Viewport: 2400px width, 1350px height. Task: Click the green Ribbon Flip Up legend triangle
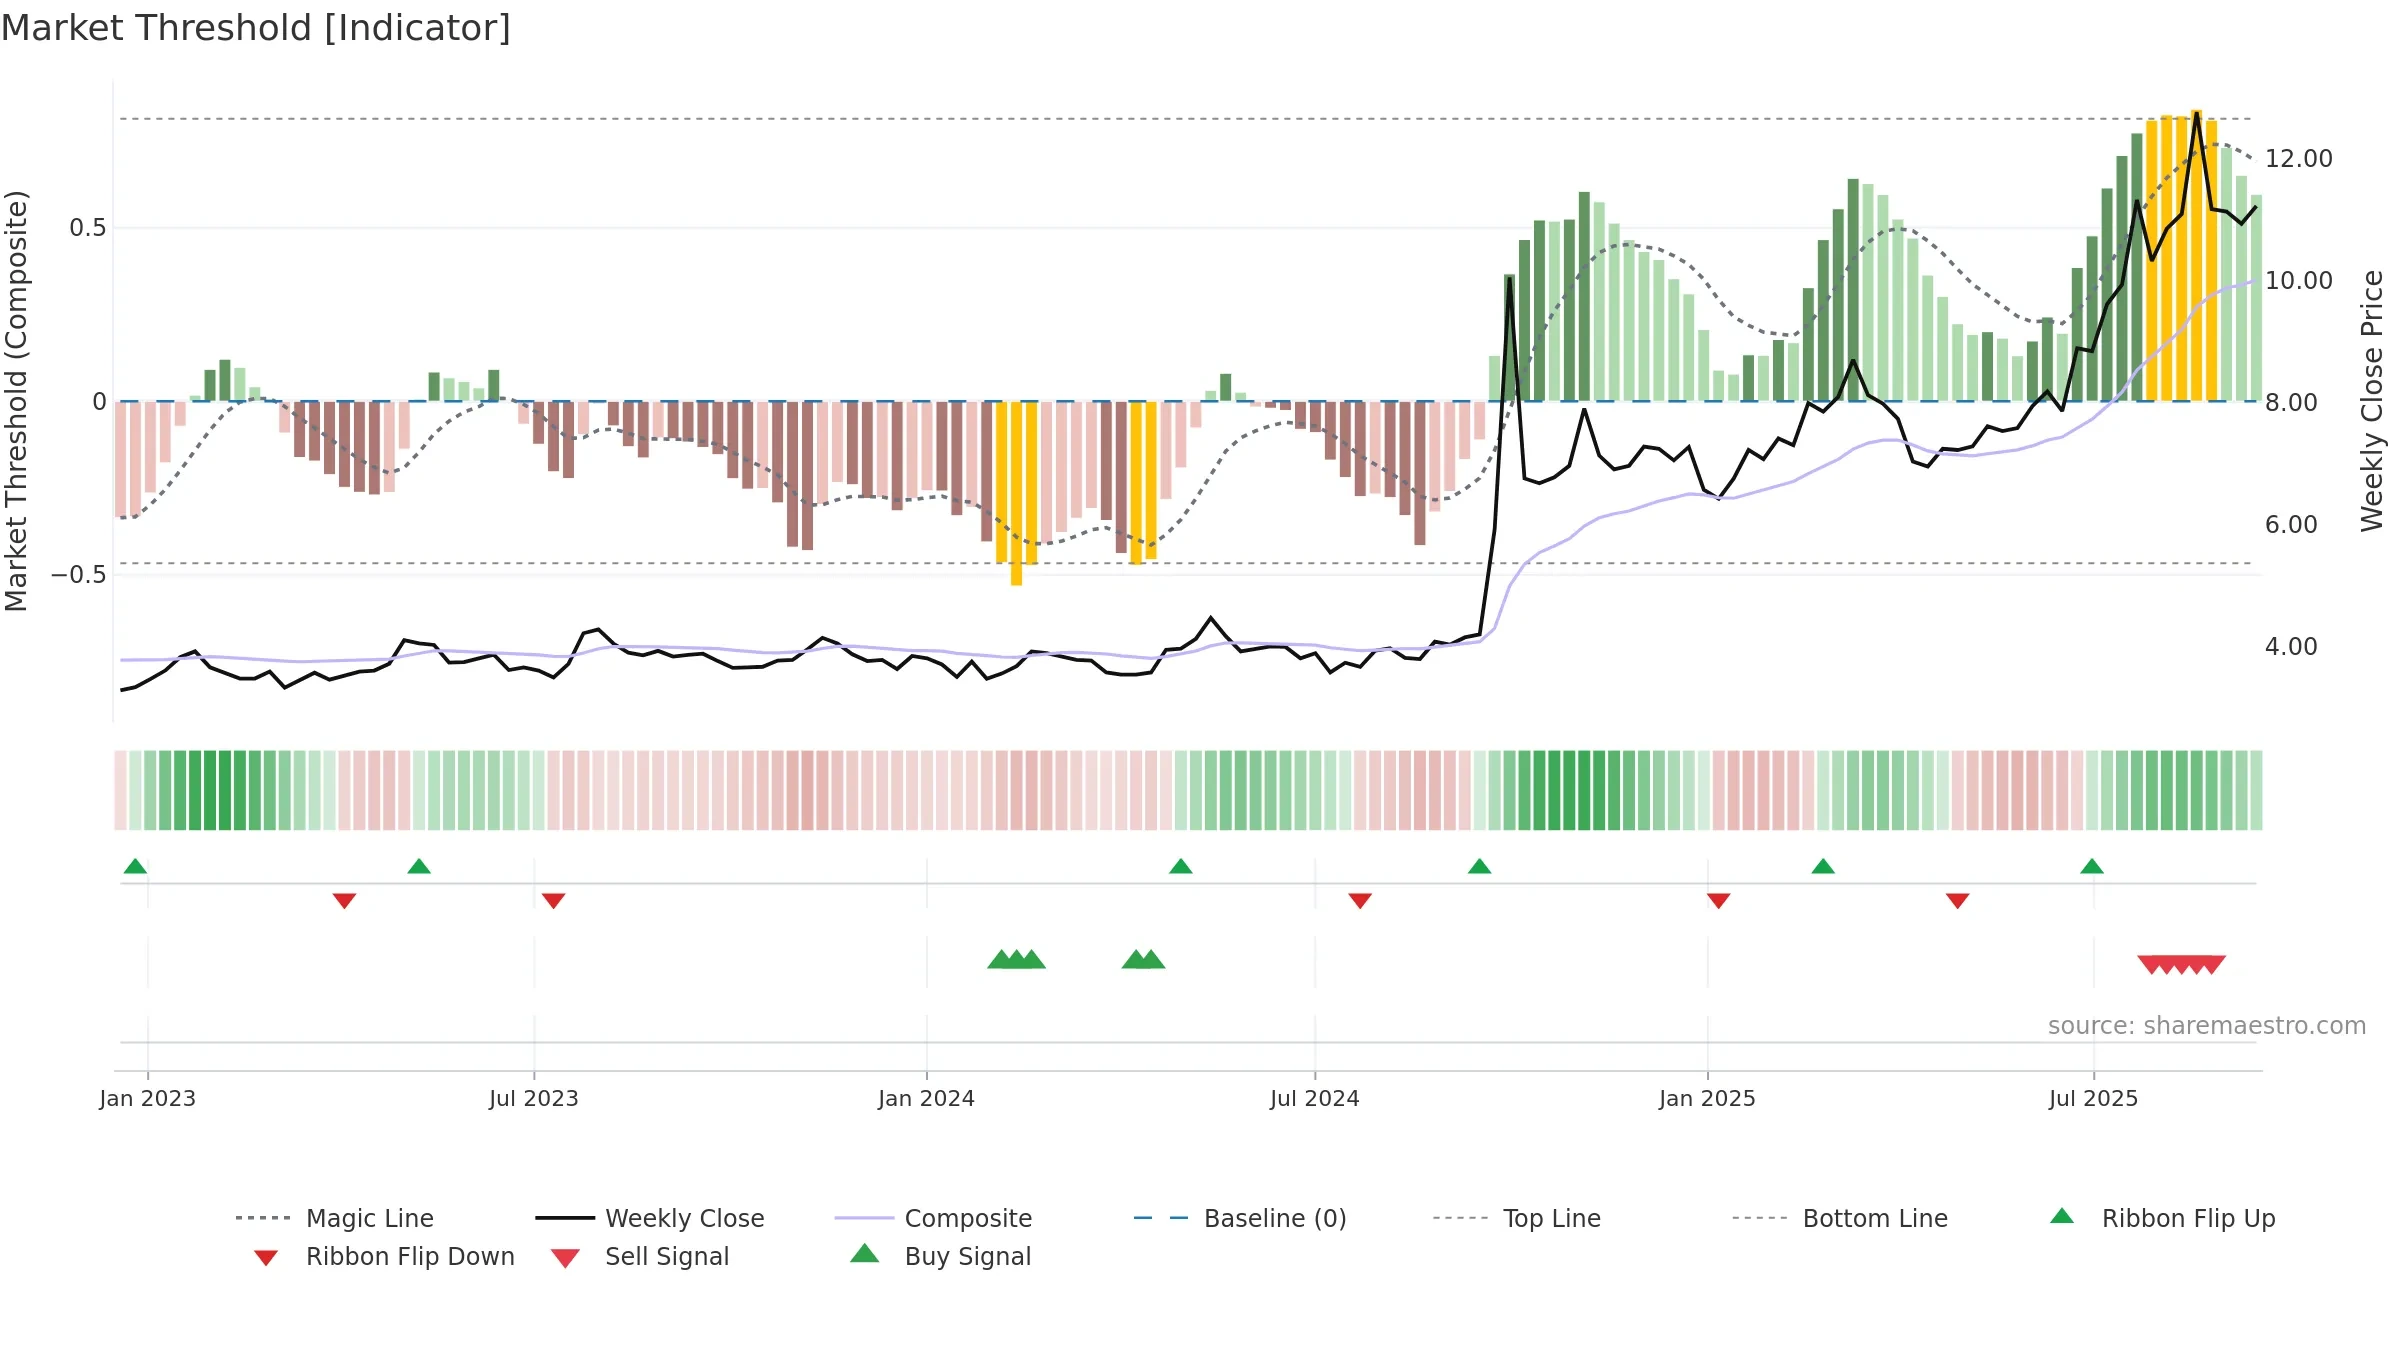coord(2062,1216)
